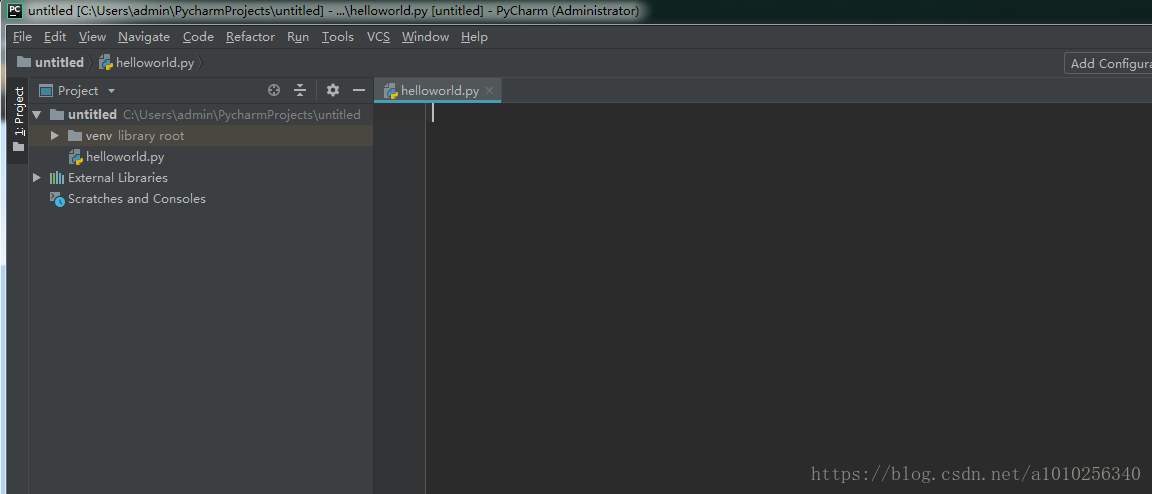Click the locate/scroll from source icon
1152x494 pixels.
[x=274, y=90]
